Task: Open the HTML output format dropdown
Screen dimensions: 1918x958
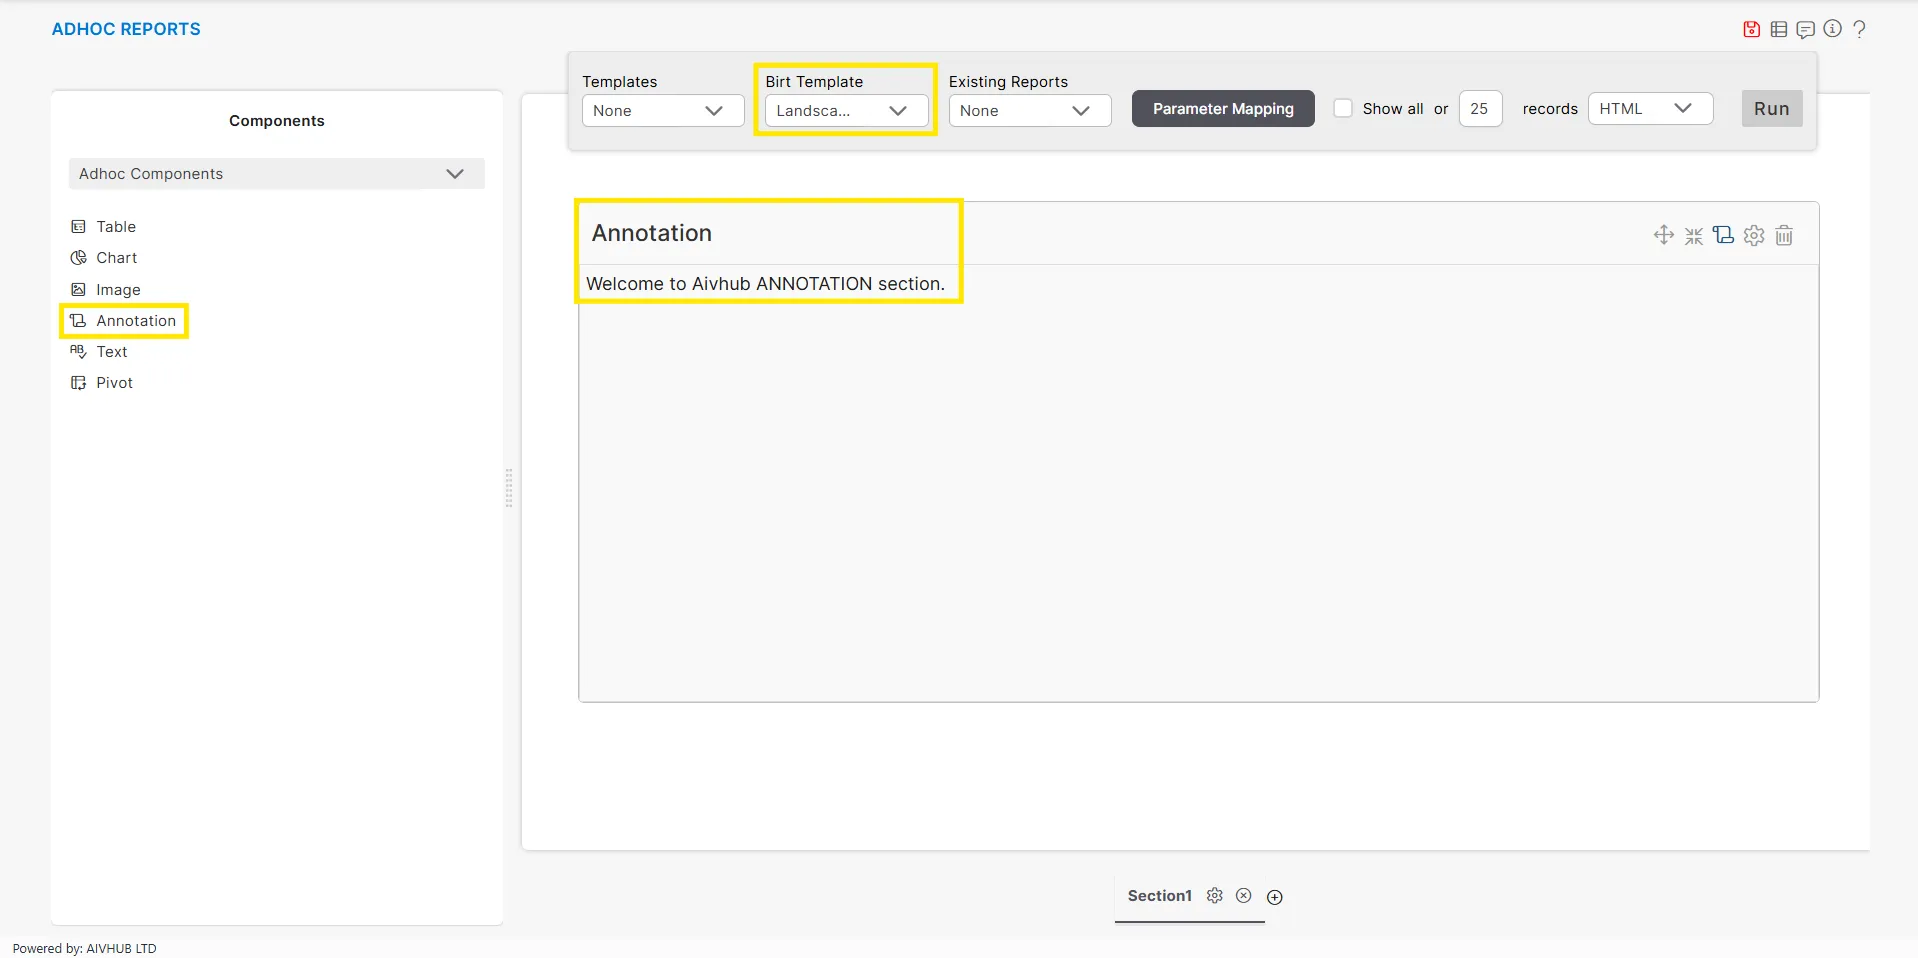Action: click(1649, 109)
